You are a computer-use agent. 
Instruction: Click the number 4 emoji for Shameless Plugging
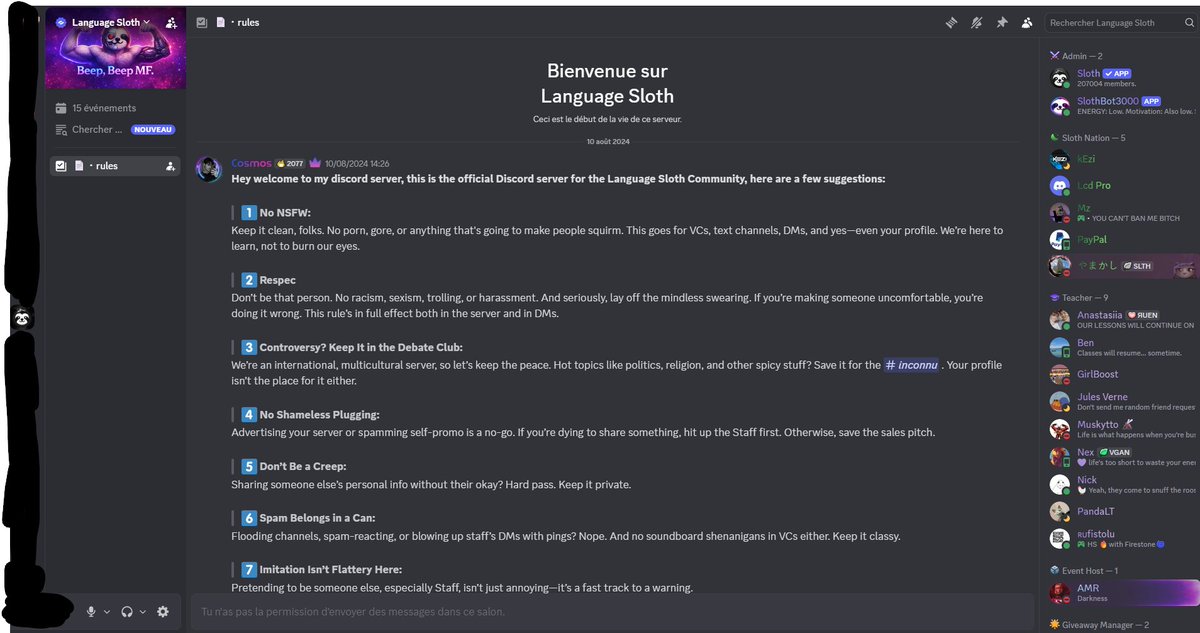[249, 414]
